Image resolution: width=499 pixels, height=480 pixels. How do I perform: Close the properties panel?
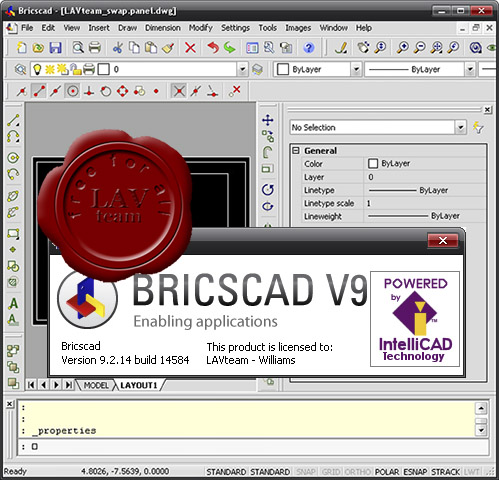tap(487, 109)
